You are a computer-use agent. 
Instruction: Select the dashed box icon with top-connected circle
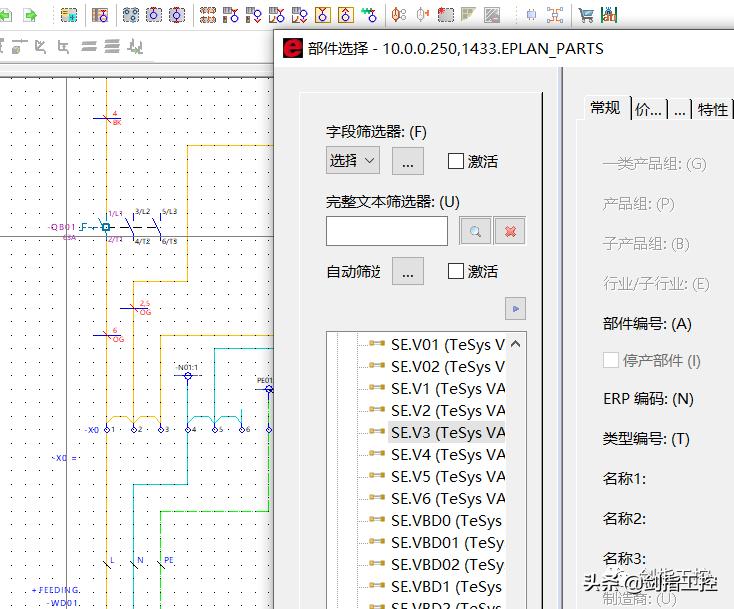[154, 15]
